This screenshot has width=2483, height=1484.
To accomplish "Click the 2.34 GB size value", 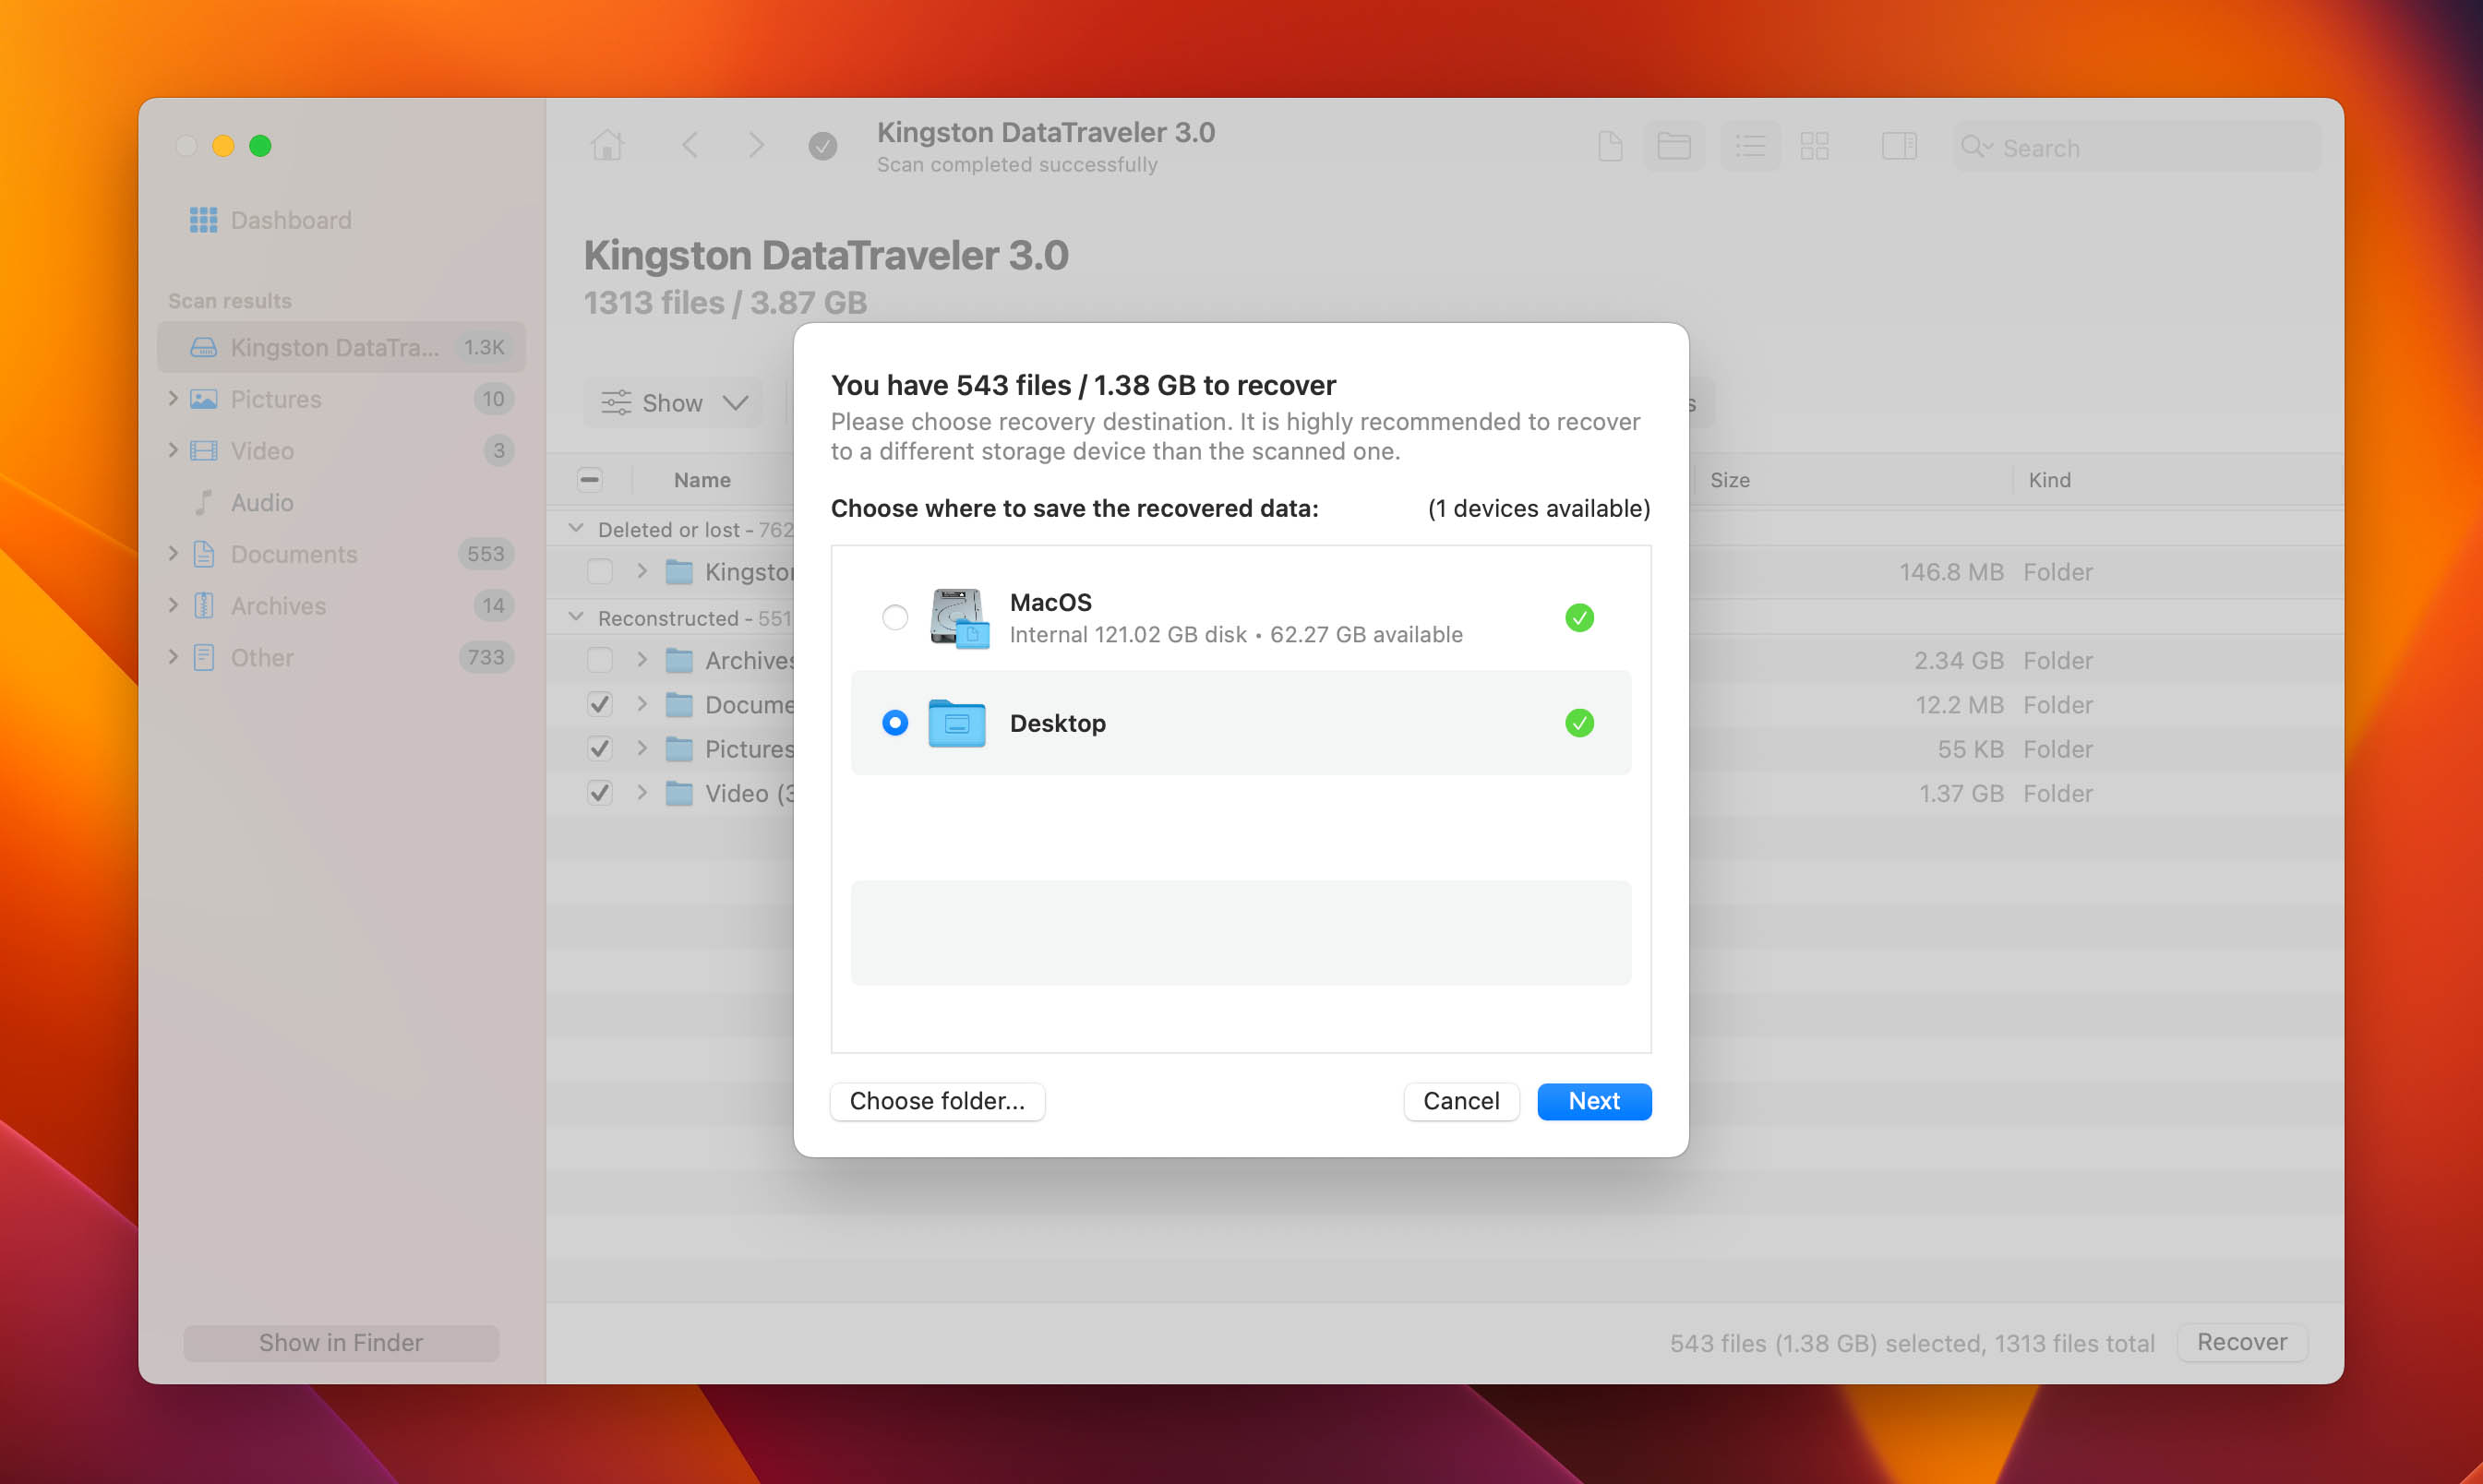I will point(1958,660).
